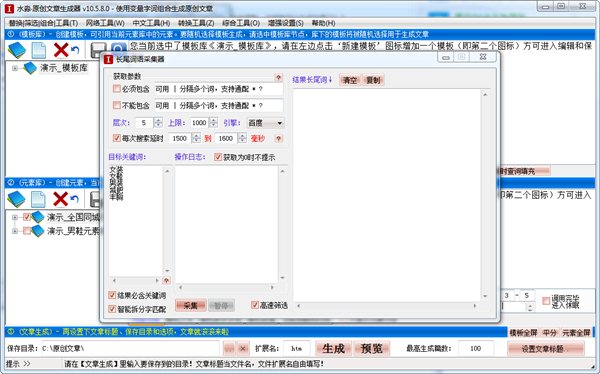The height and width of the screenshot is (374, 600).
Task: Enable the 必须包含 checkbox
Action: pyautogui.click(x=117, y=89)
